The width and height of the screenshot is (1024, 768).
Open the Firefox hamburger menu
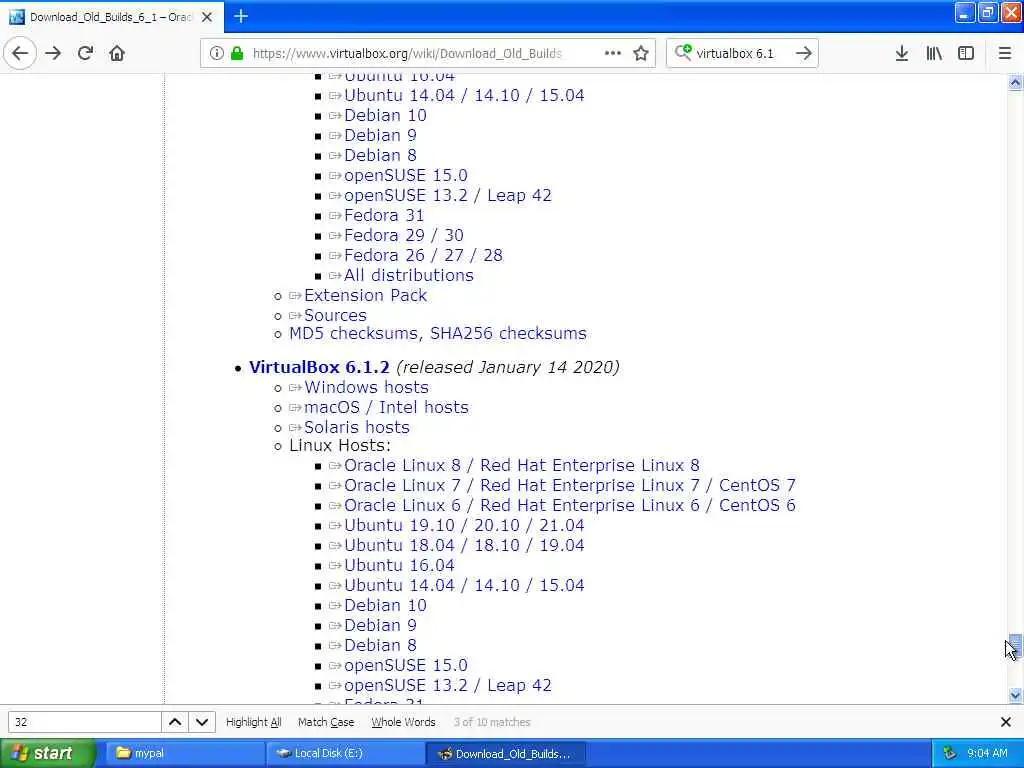[1005, 53]
